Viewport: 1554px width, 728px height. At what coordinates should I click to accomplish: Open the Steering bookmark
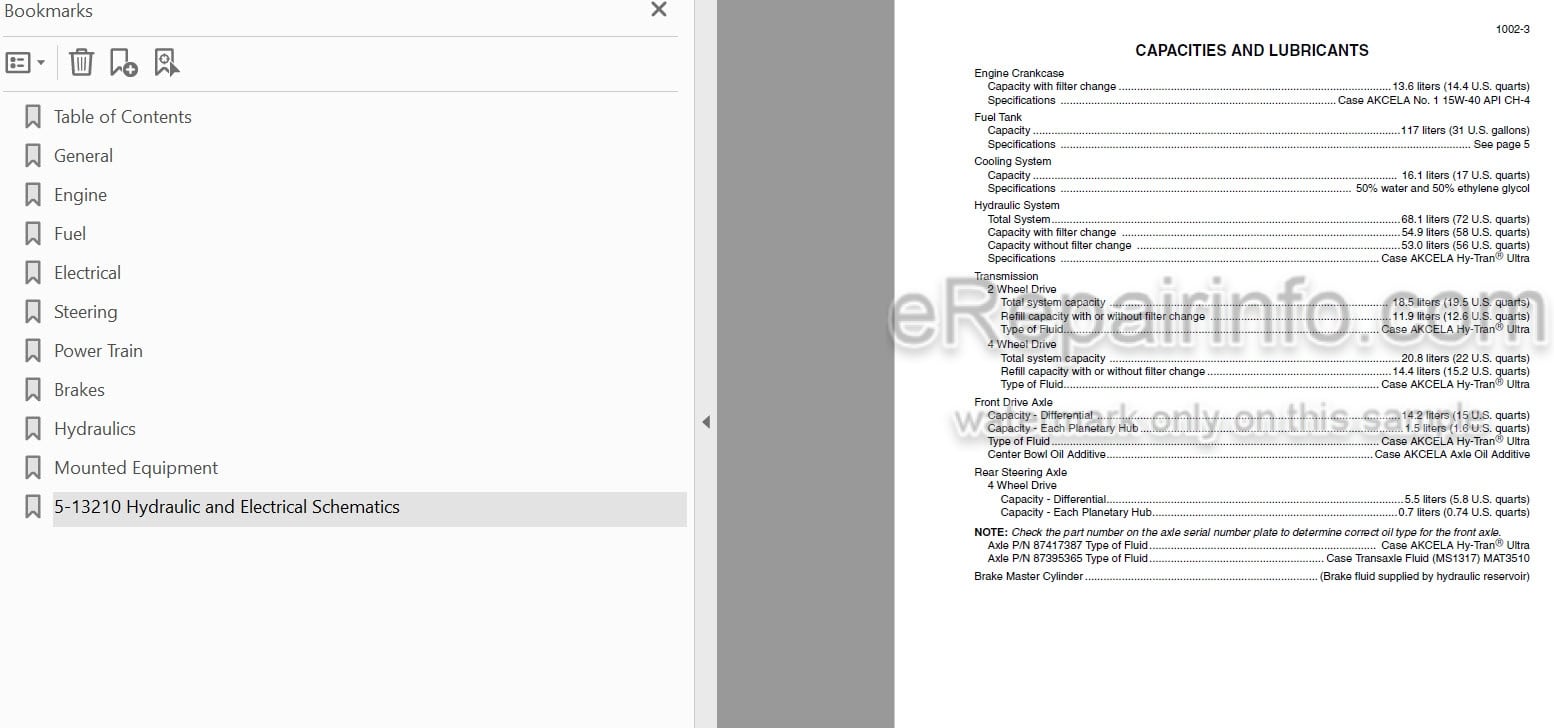(85, 312)
